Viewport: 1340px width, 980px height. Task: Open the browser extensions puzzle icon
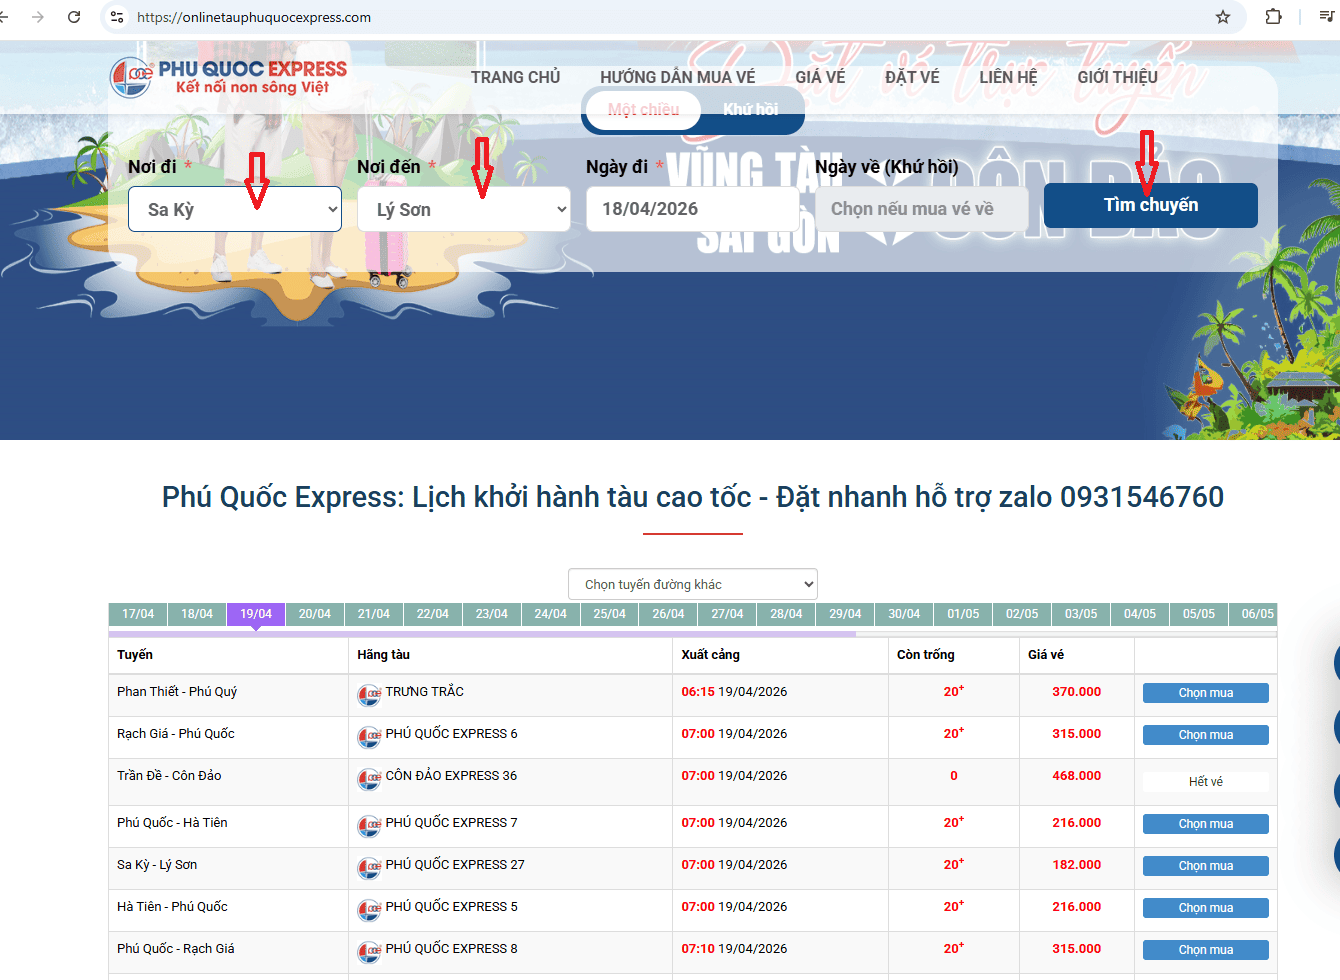1273,17
